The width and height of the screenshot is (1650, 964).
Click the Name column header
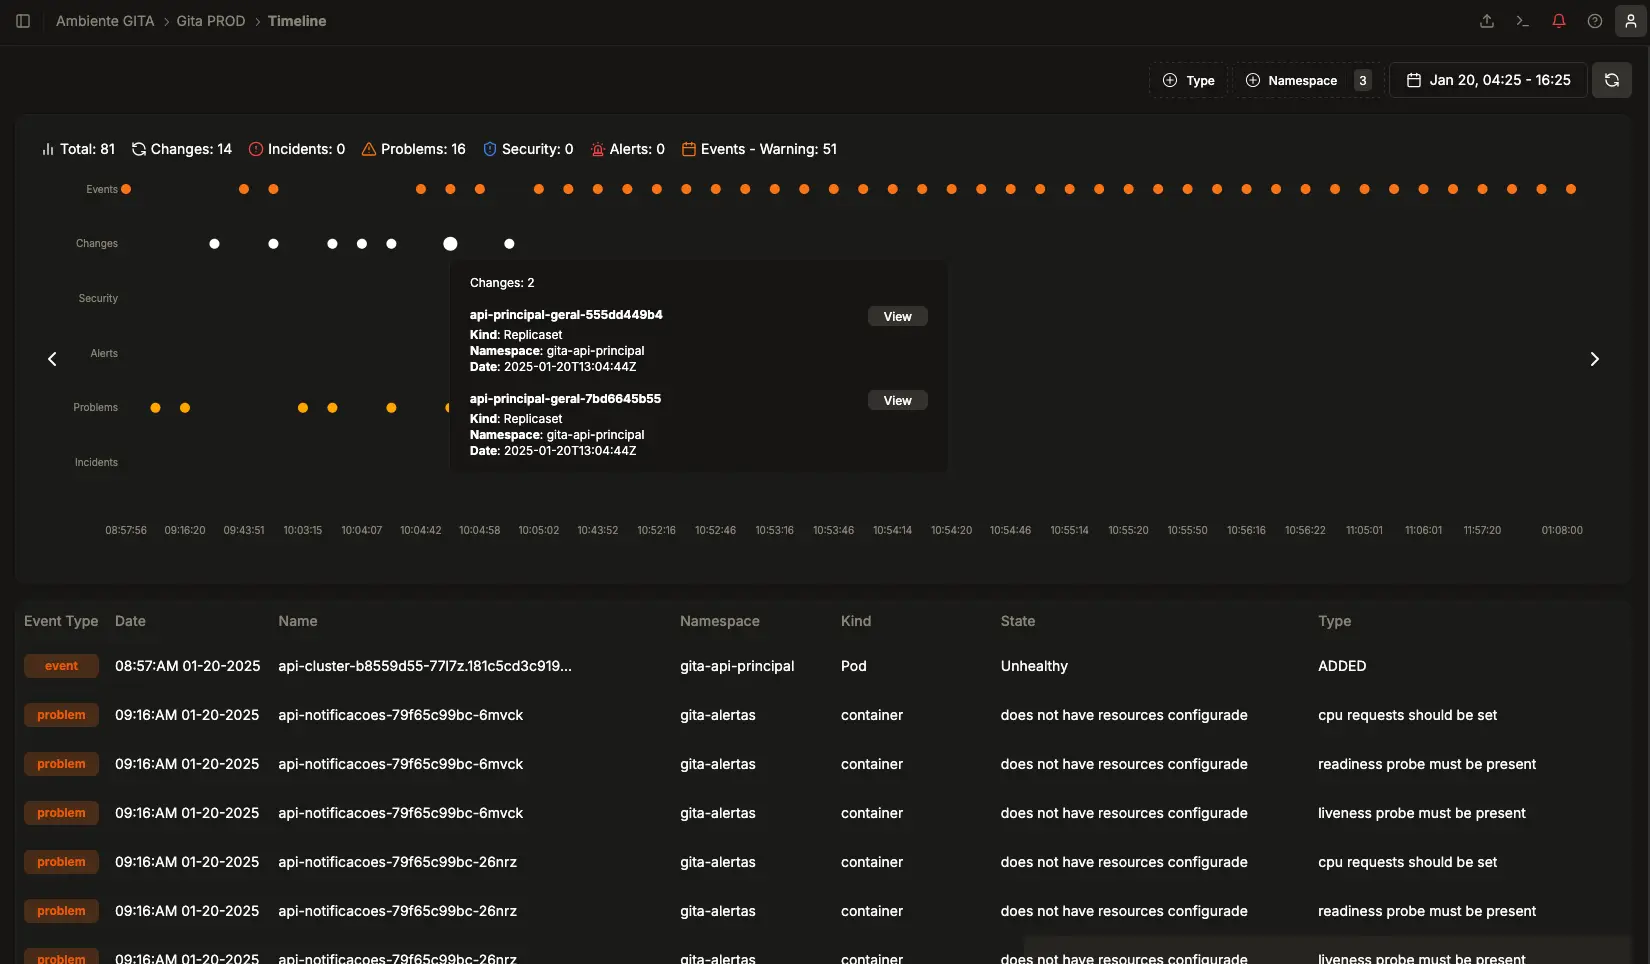298,621
